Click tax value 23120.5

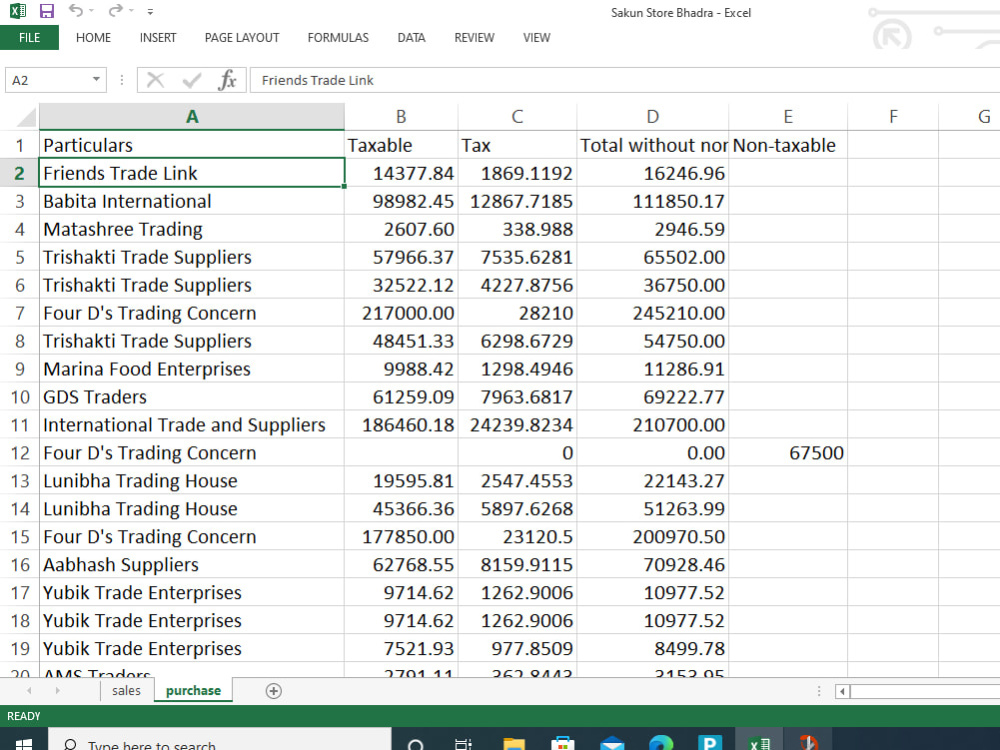coord(517,537)
